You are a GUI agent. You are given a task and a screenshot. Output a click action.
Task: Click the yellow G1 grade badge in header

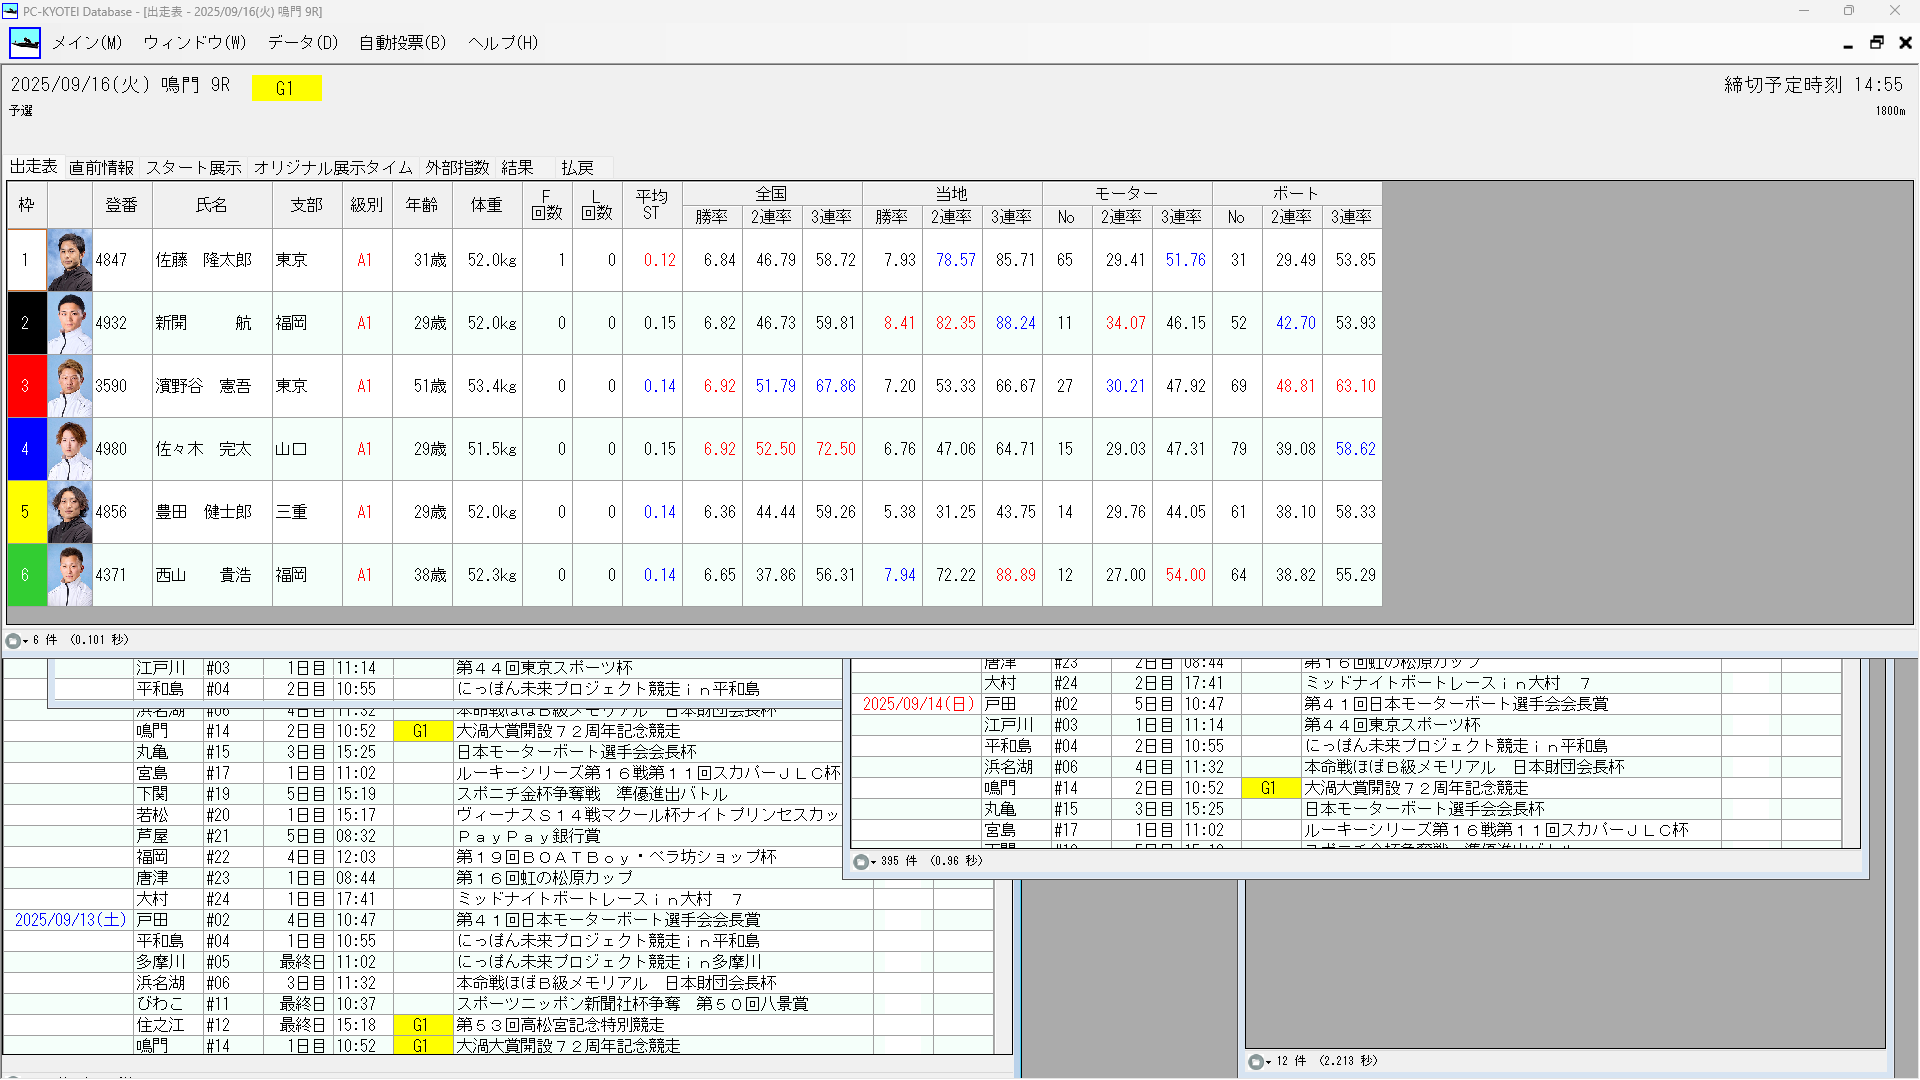click(x=285, y=89)
